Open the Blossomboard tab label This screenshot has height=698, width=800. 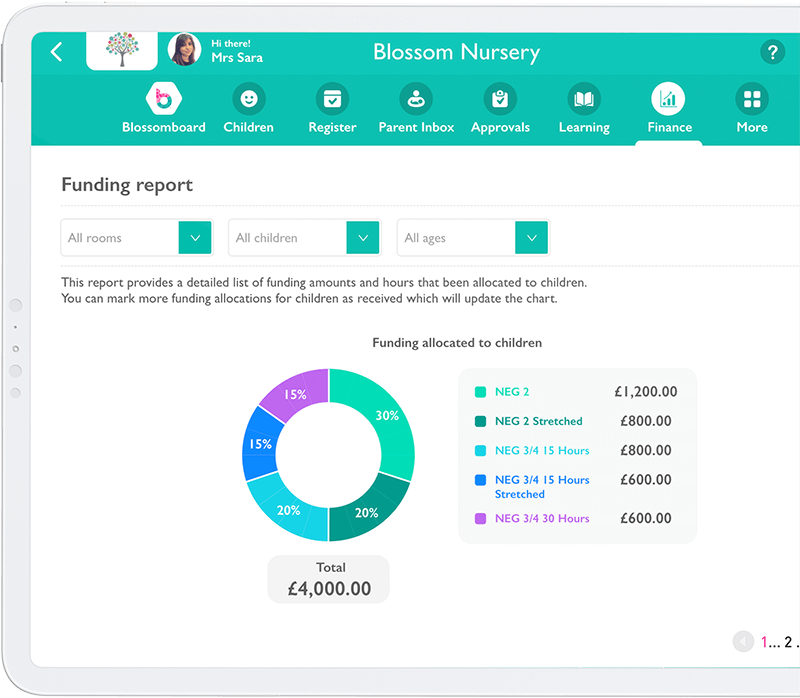[x=164, y=127]
